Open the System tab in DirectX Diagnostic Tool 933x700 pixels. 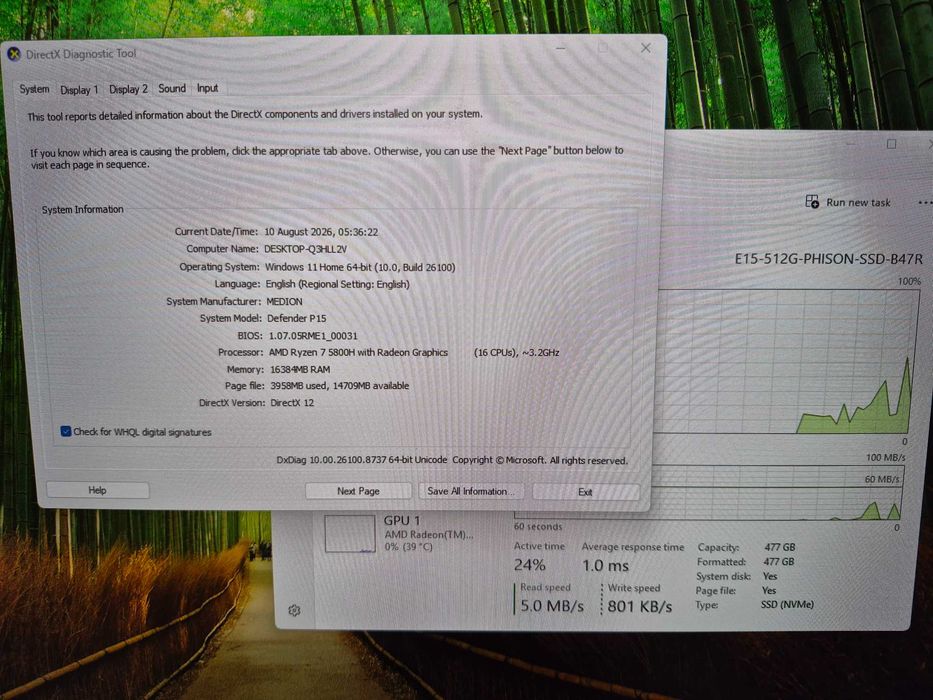click(x=34, y=89)
